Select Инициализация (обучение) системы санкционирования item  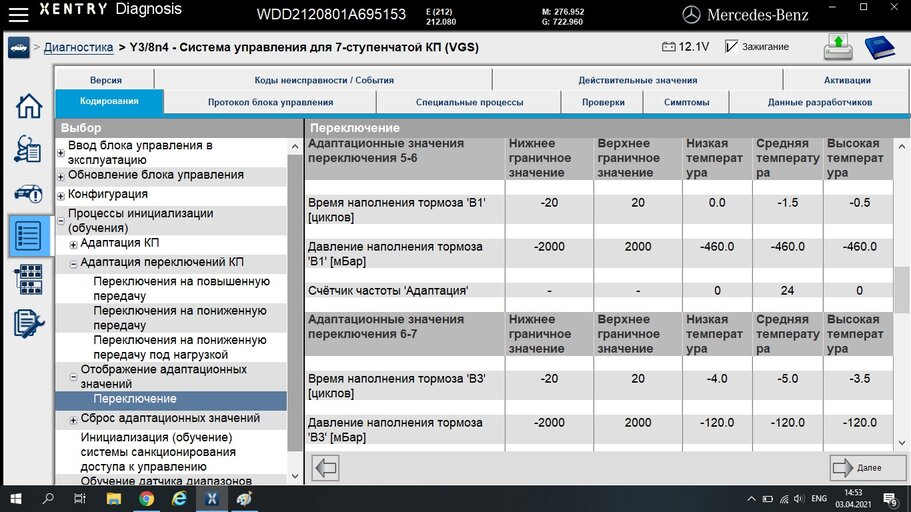click(x=157, y=452)
